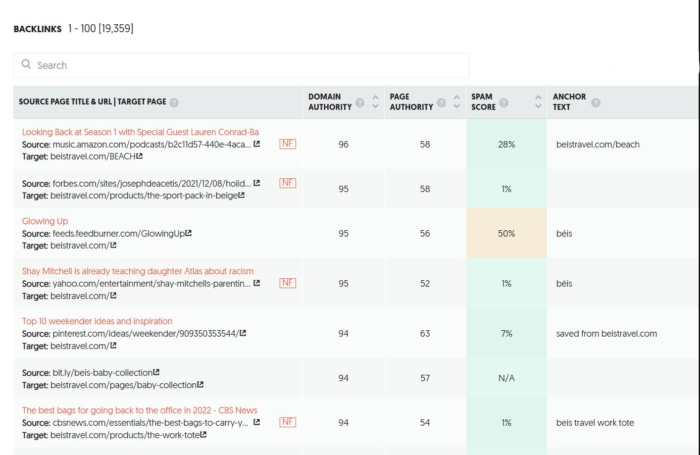This screenshot has width=700, height=455.
Task: Open help icon next to Page Authority
Action: (x=441, y=103)
